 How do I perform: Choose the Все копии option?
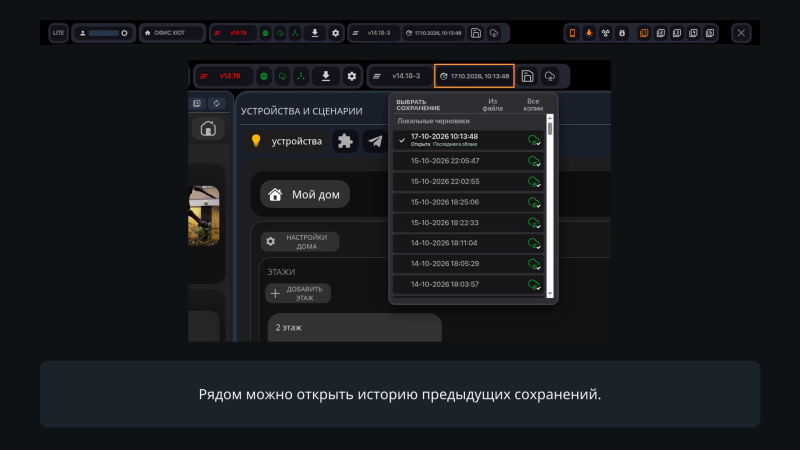coord(533,105)
